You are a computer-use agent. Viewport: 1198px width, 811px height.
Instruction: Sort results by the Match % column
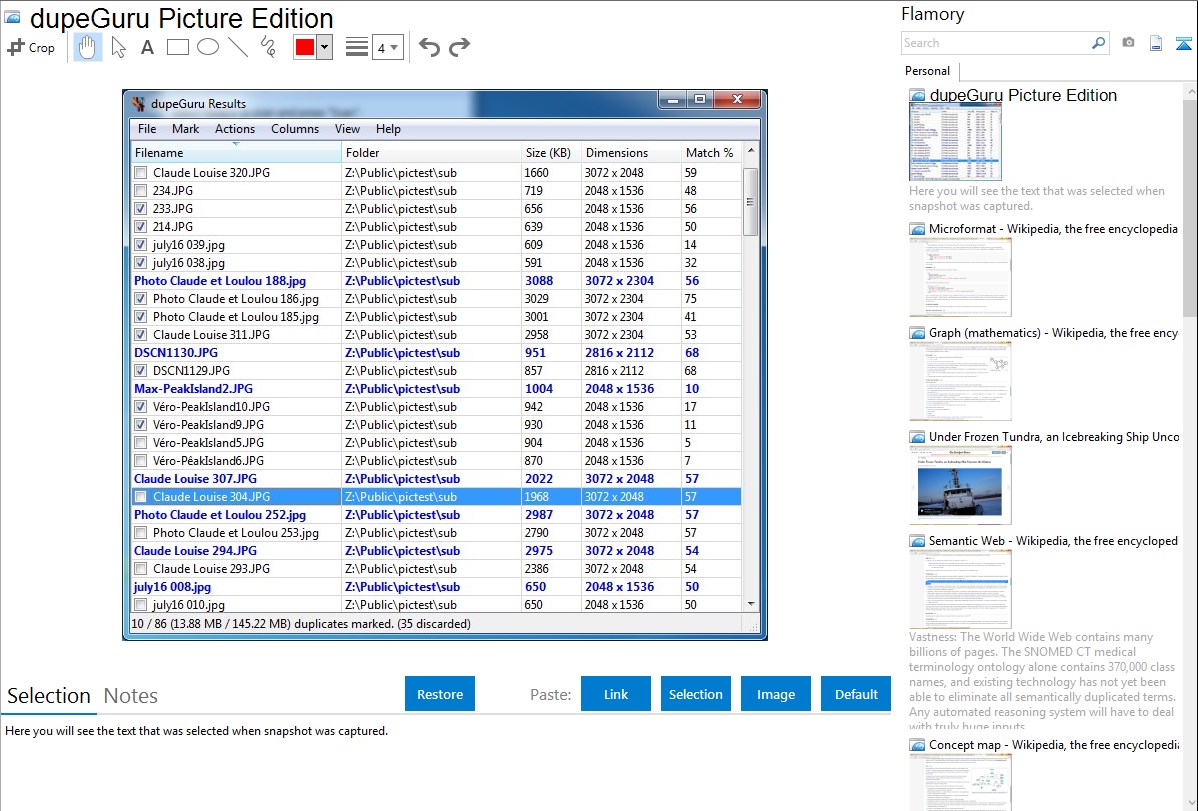(x=711, y=153)
